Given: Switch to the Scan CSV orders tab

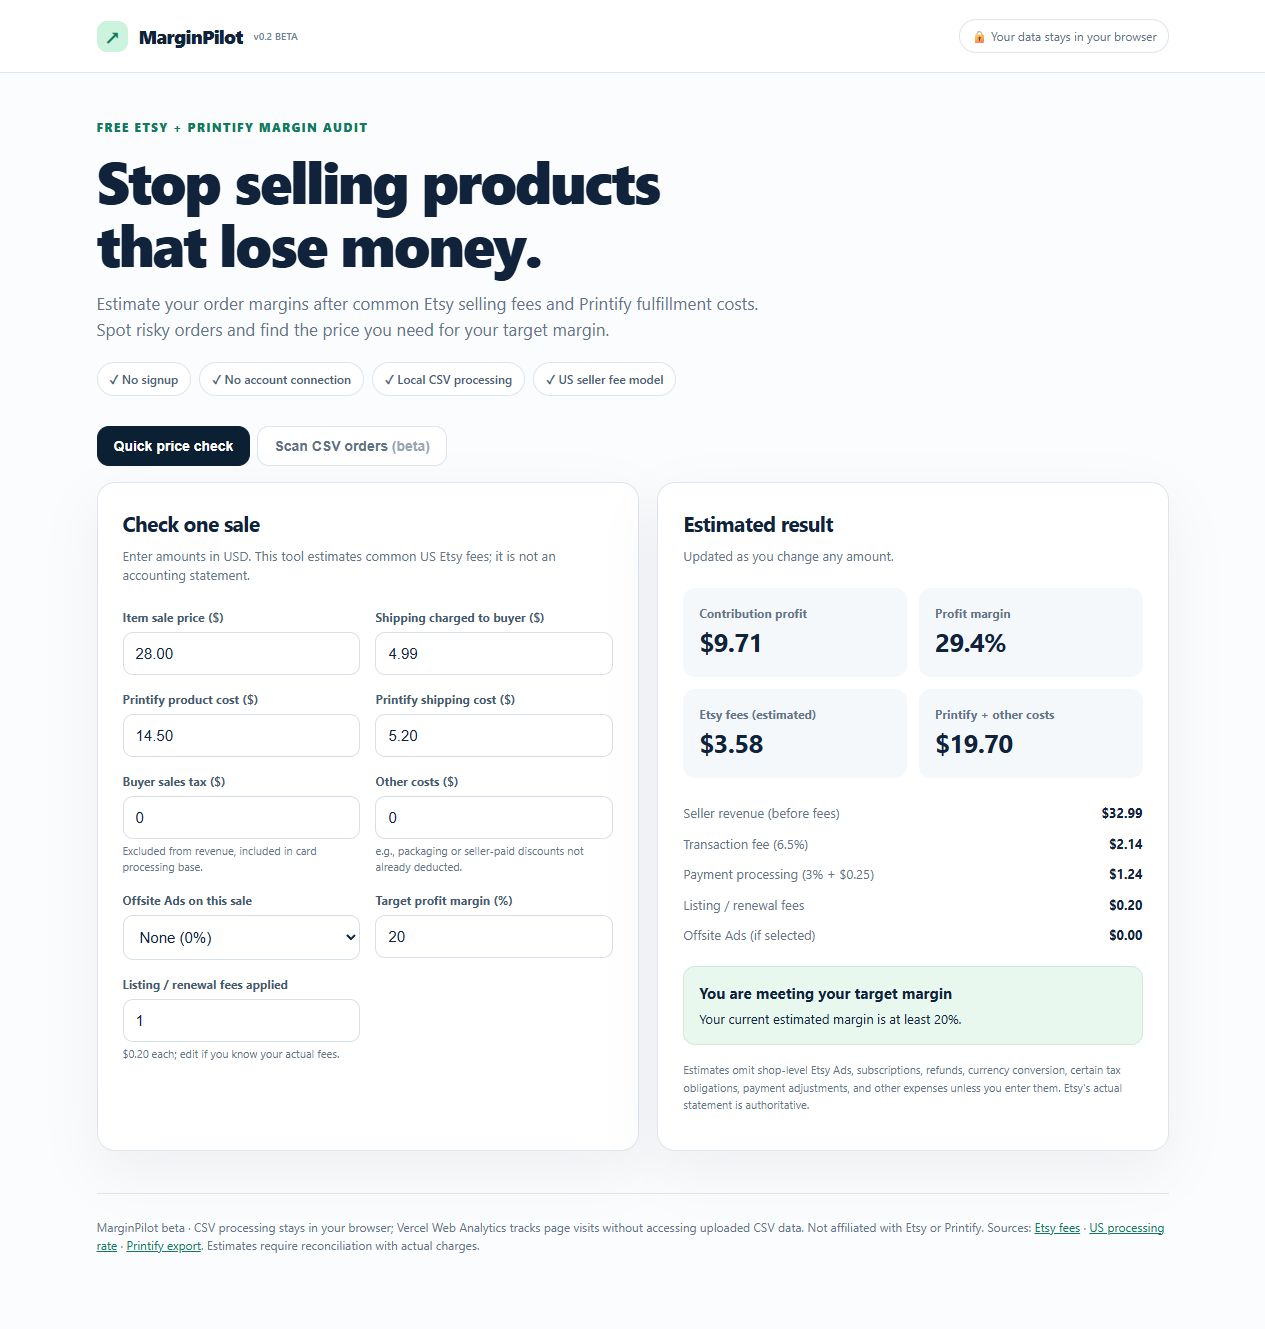Looking at the screenshot, I should click(352, 446).
